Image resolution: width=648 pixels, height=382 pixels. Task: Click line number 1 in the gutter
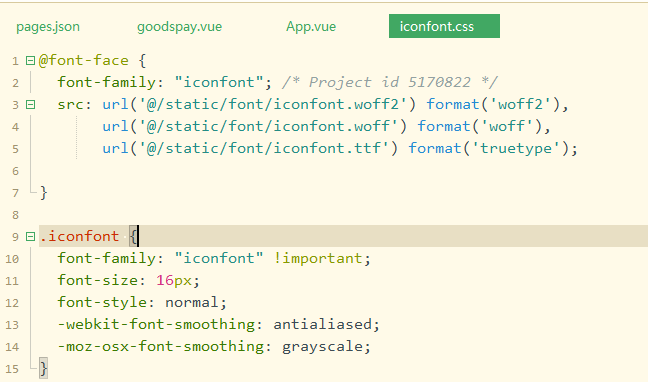(x=15, y=61)
